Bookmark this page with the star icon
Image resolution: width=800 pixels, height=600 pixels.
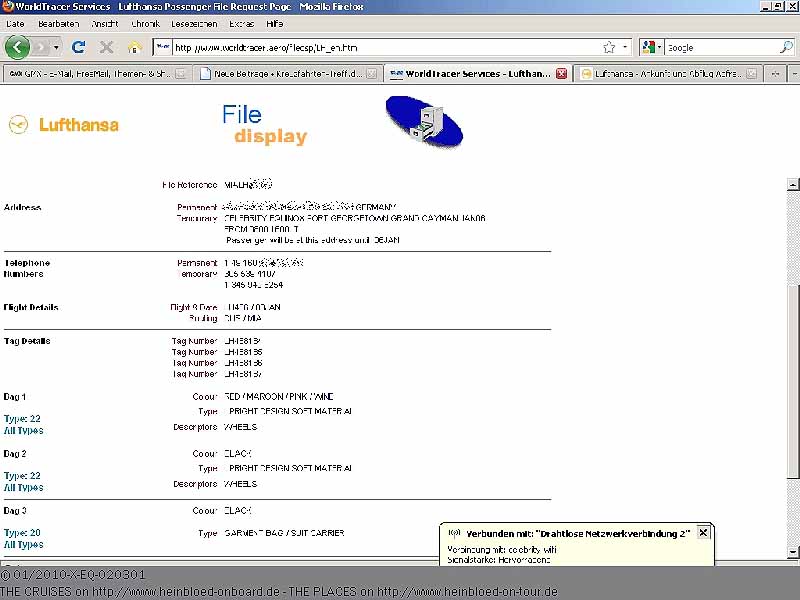point(609,47)
